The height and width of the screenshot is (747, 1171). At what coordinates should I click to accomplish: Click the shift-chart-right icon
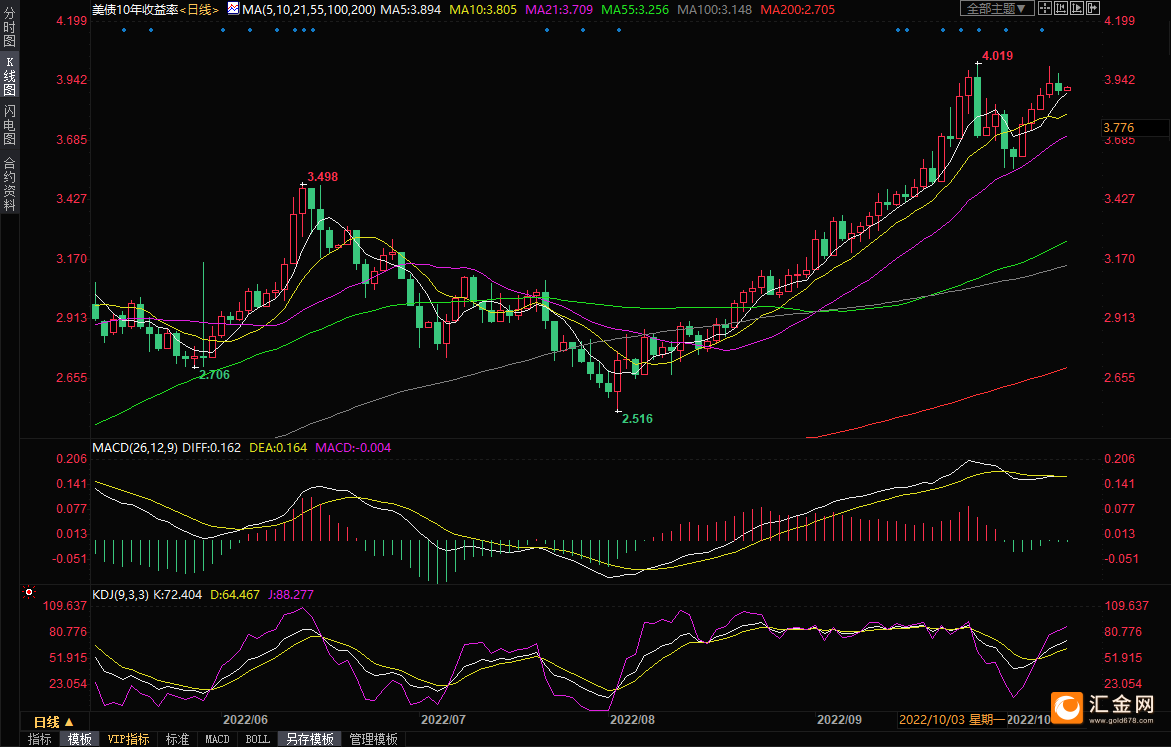point(1093,8)
